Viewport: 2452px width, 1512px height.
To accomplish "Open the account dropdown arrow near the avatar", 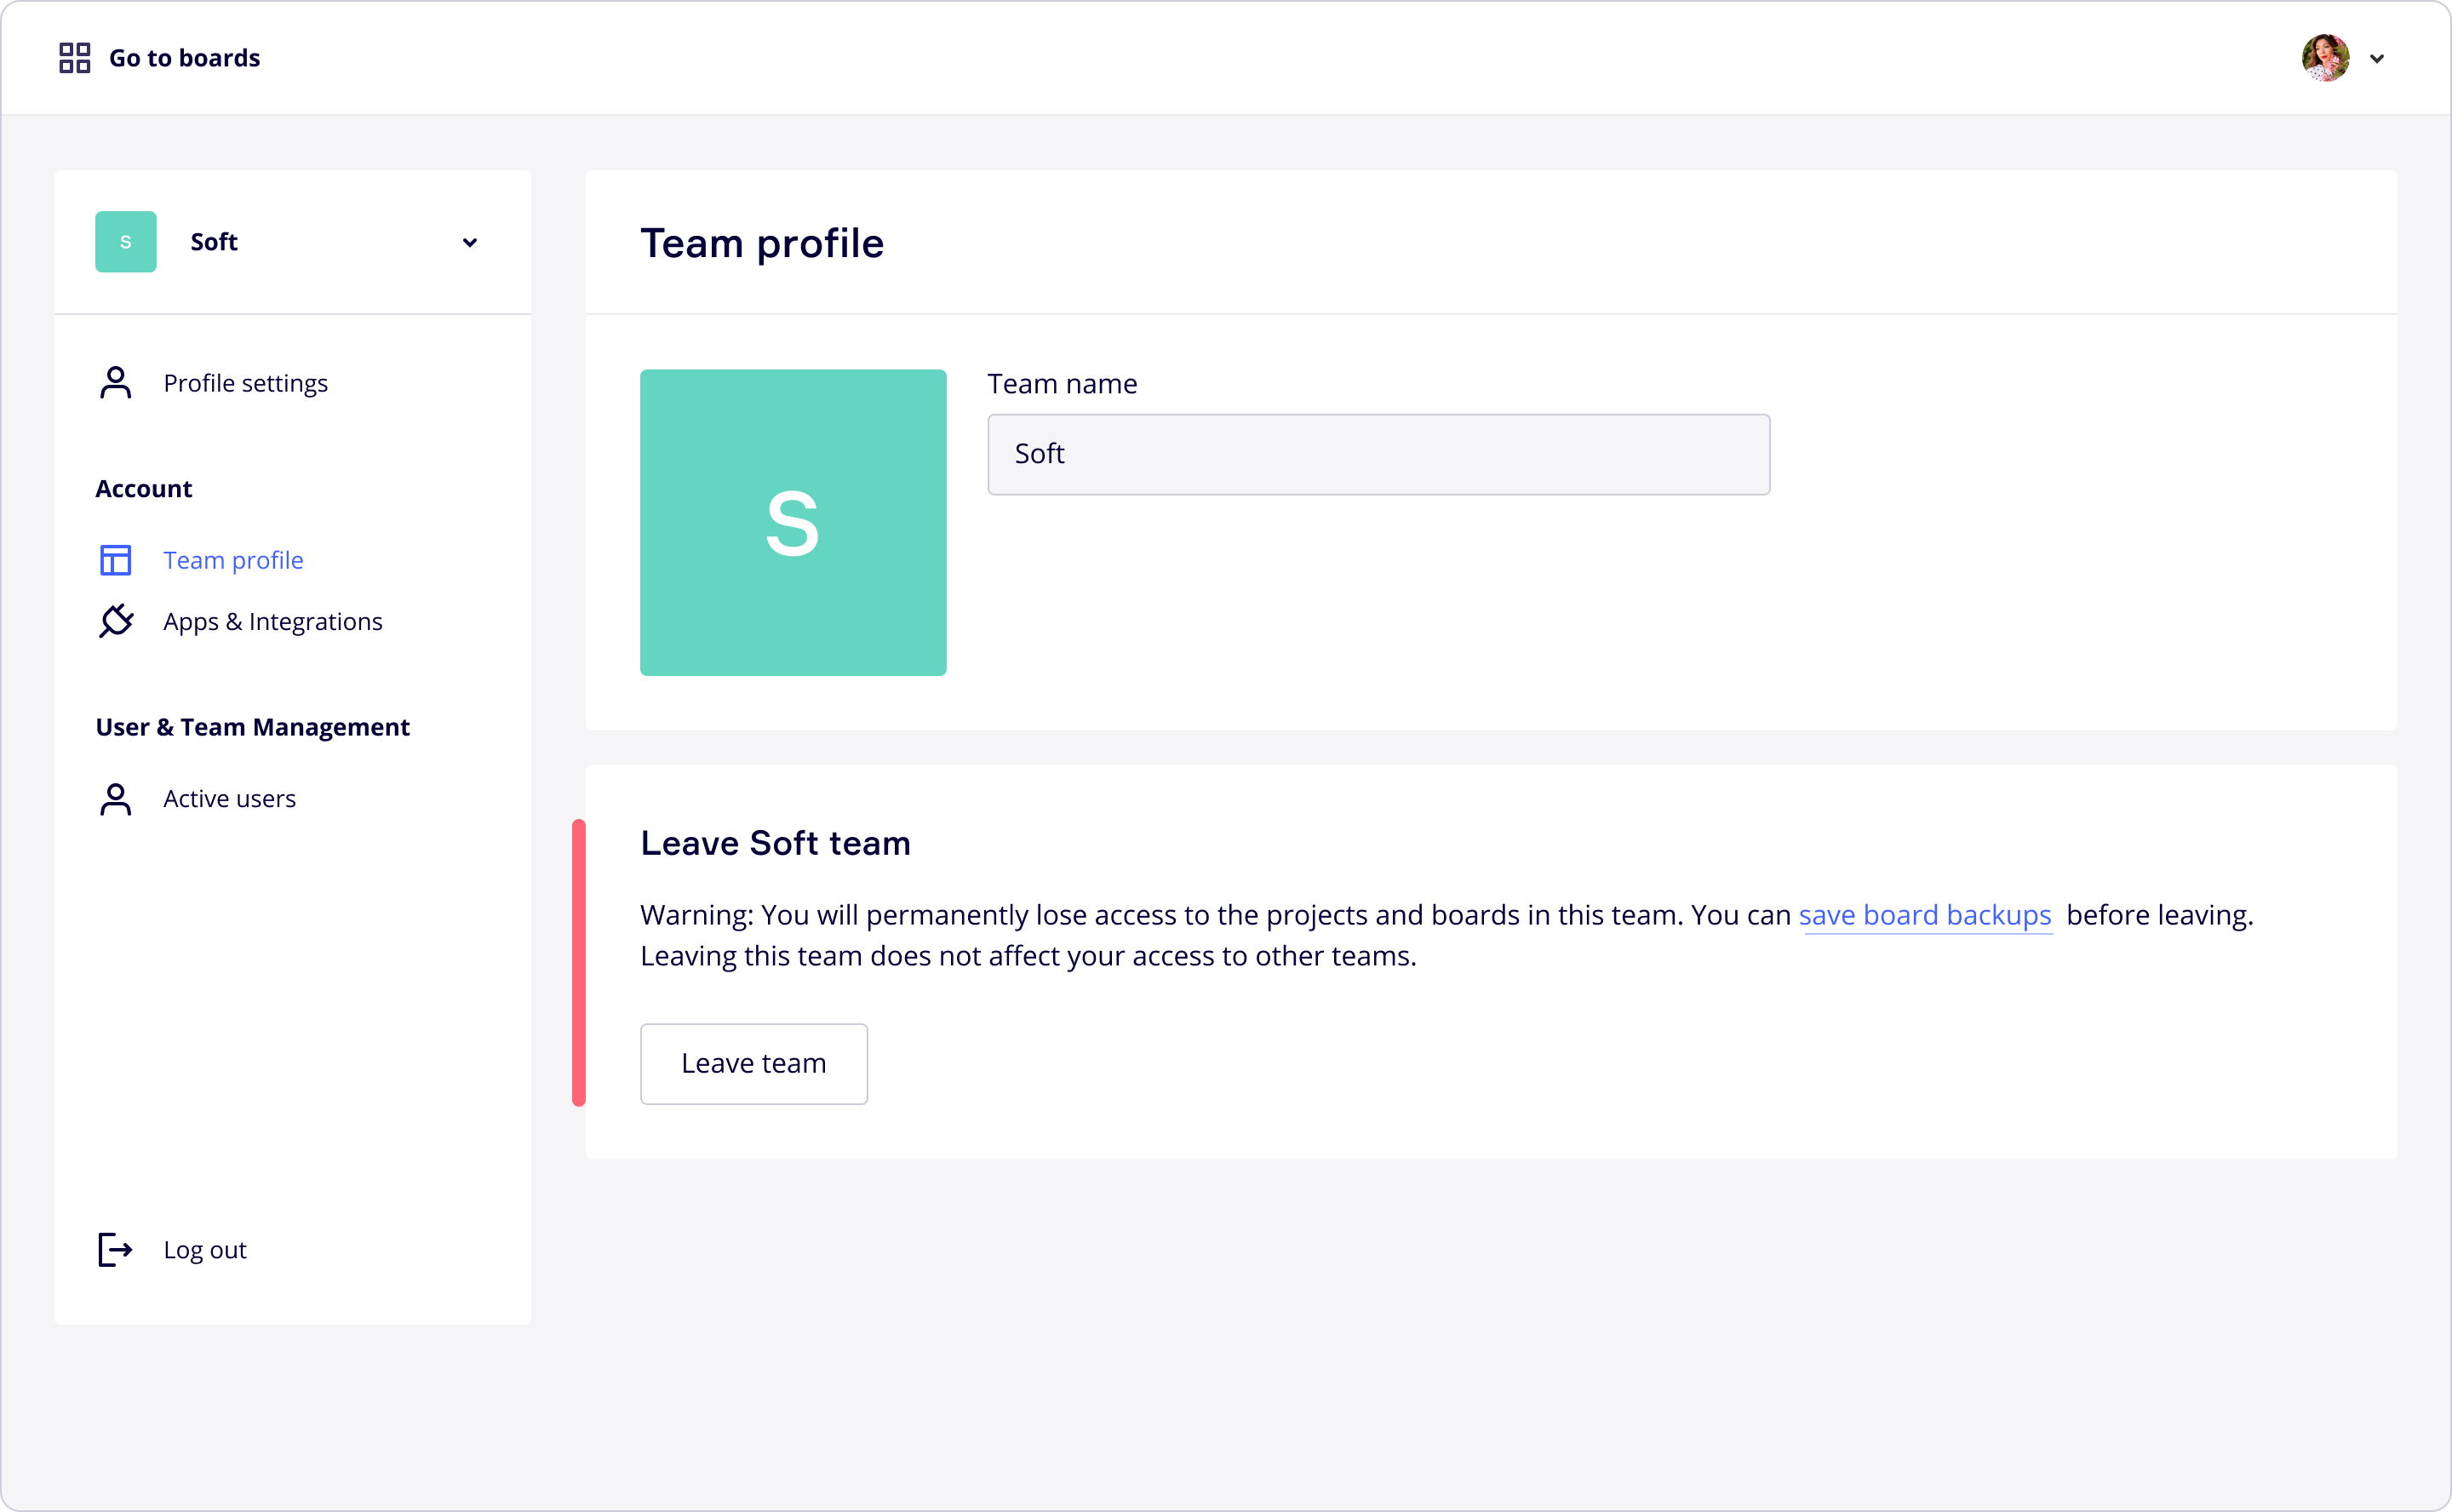I will pos(2378,58).
